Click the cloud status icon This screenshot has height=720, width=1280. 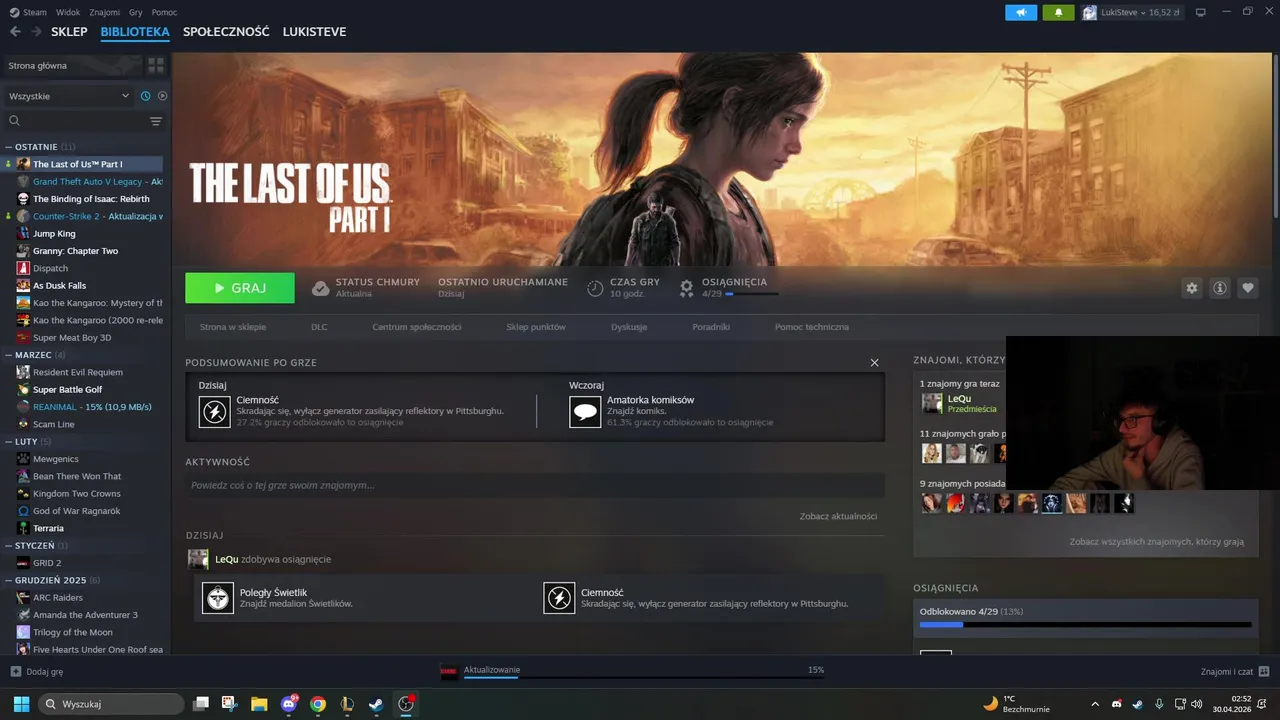coord(320,288)
